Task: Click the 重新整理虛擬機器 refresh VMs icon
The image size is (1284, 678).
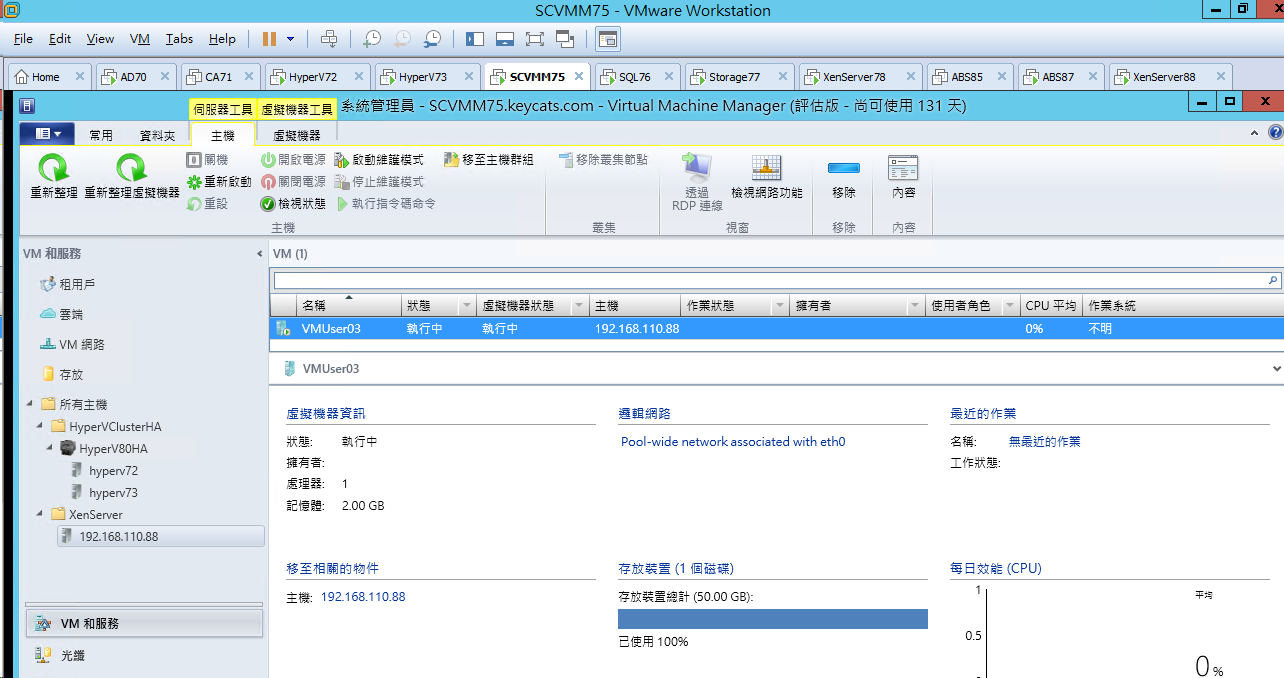Action: point(132,167)
